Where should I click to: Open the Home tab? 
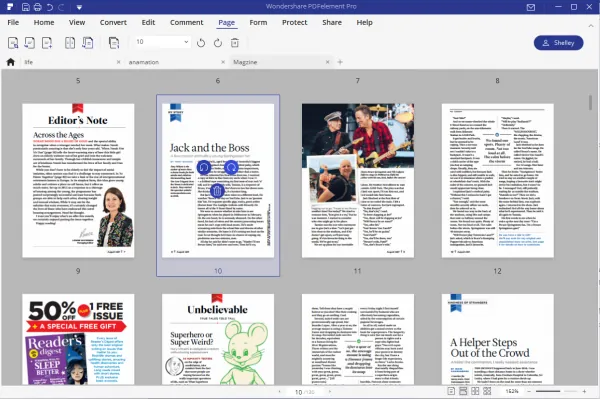point(44,22)
